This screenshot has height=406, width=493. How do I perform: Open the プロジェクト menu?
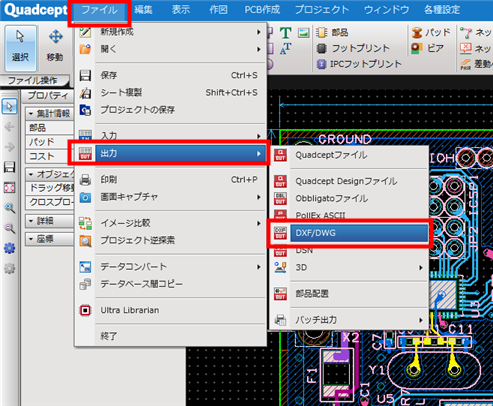322,10
